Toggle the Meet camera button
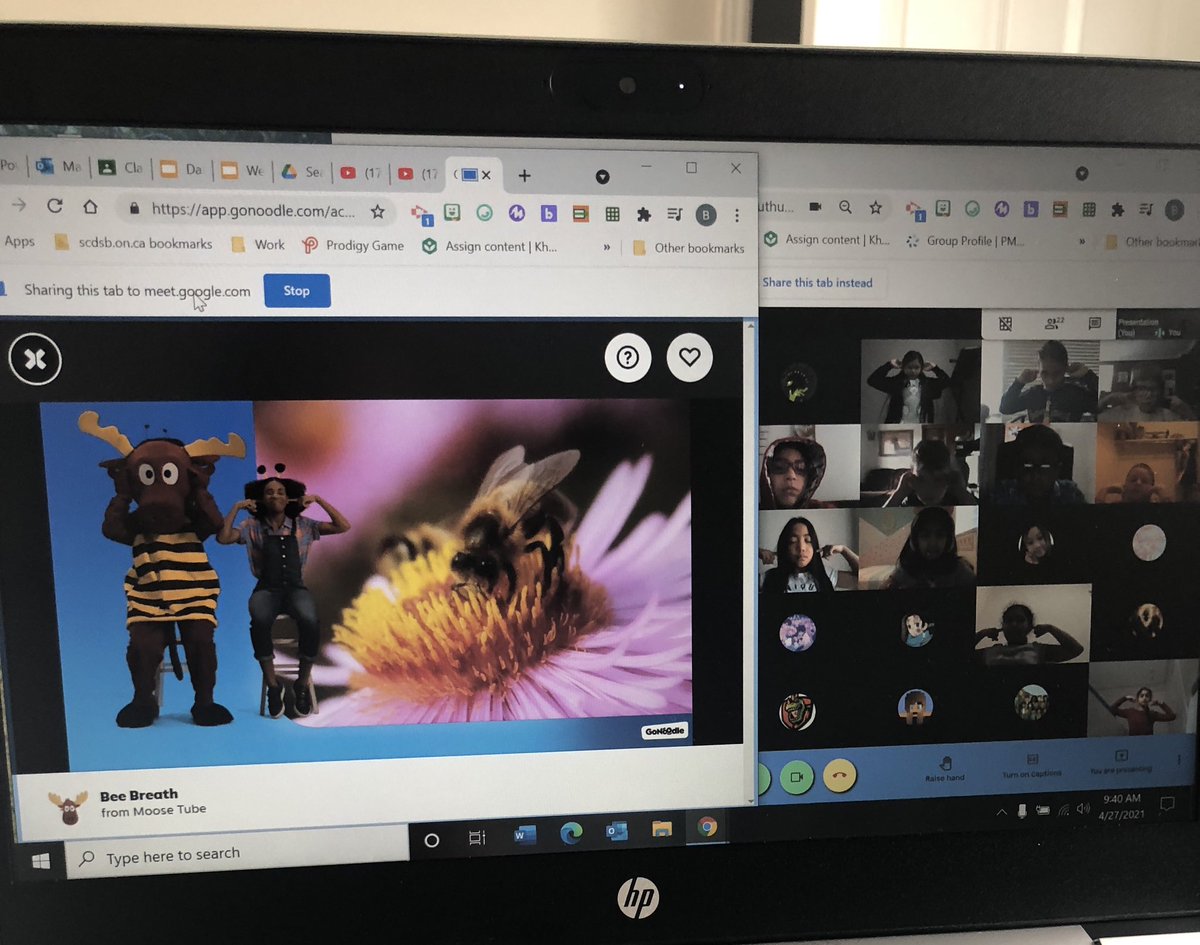 pyautogui.click(x=797, y=777)
